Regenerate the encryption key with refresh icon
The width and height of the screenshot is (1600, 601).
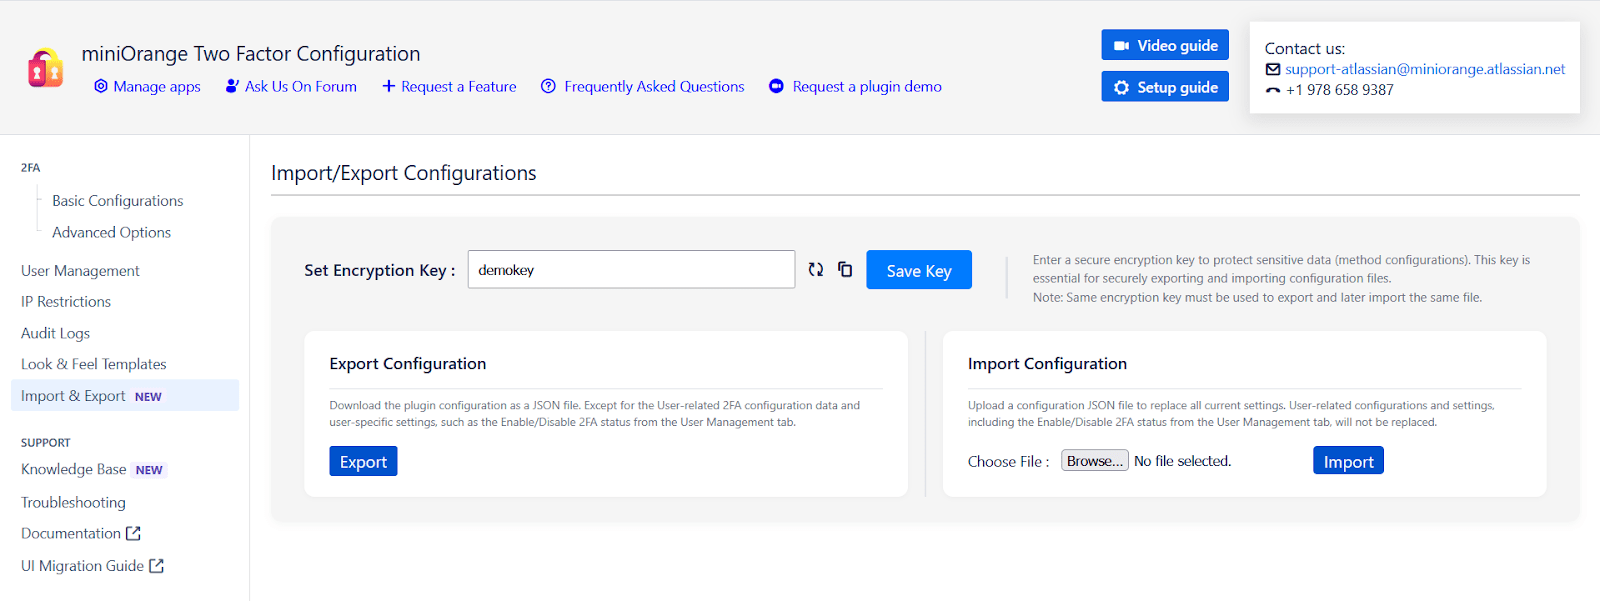coord(816,269)
